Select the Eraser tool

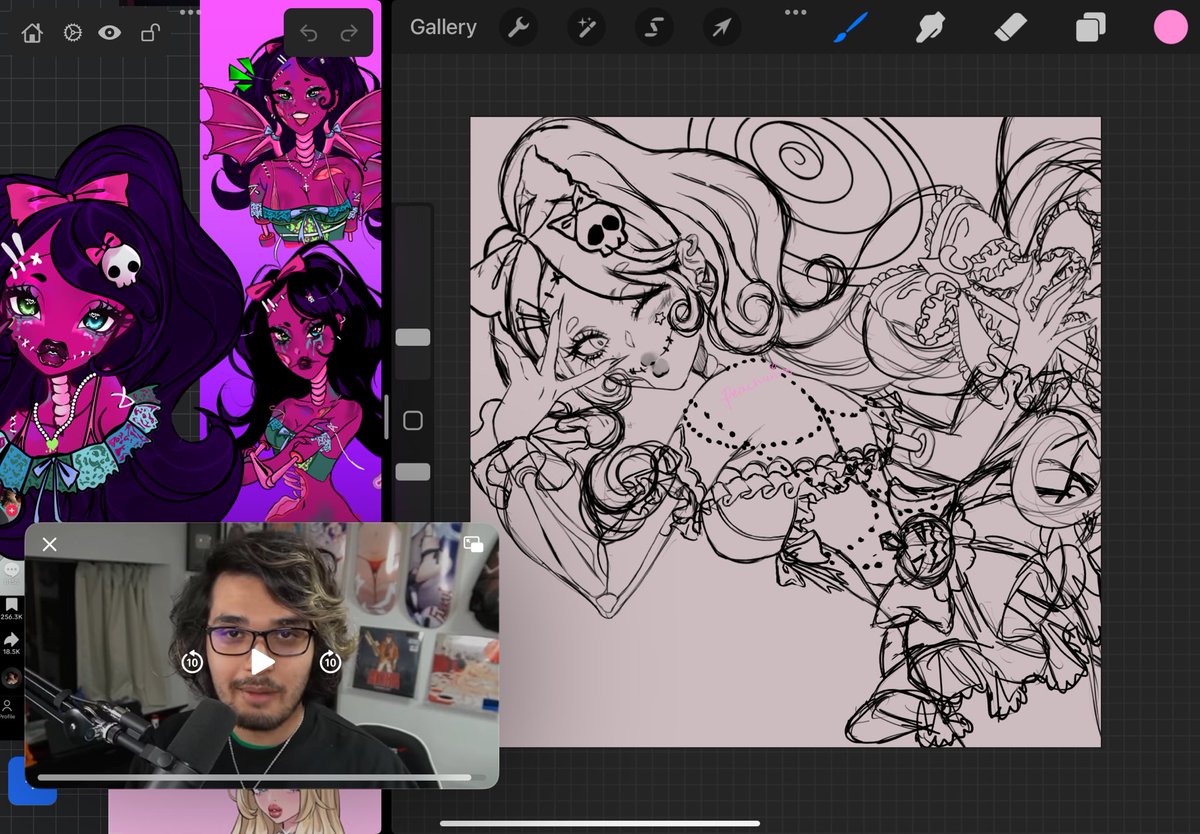pyautogui.click(x=1011, y=27)
